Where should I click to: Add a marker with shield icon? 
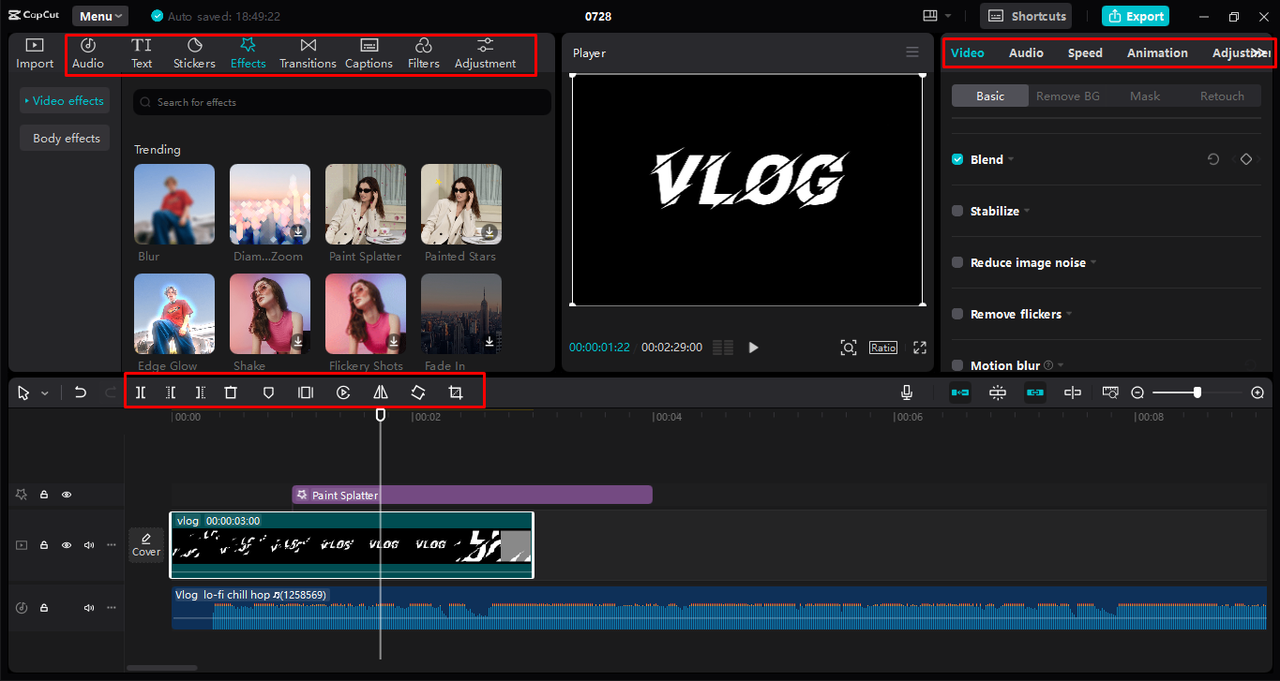[268, 393]
